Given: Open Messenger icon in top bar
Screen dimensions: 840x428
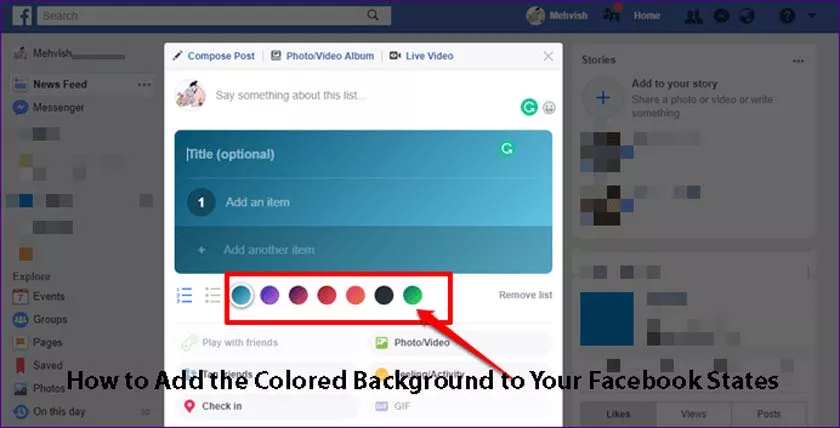Looking at the screenshot, I should (x=721, y=16).
